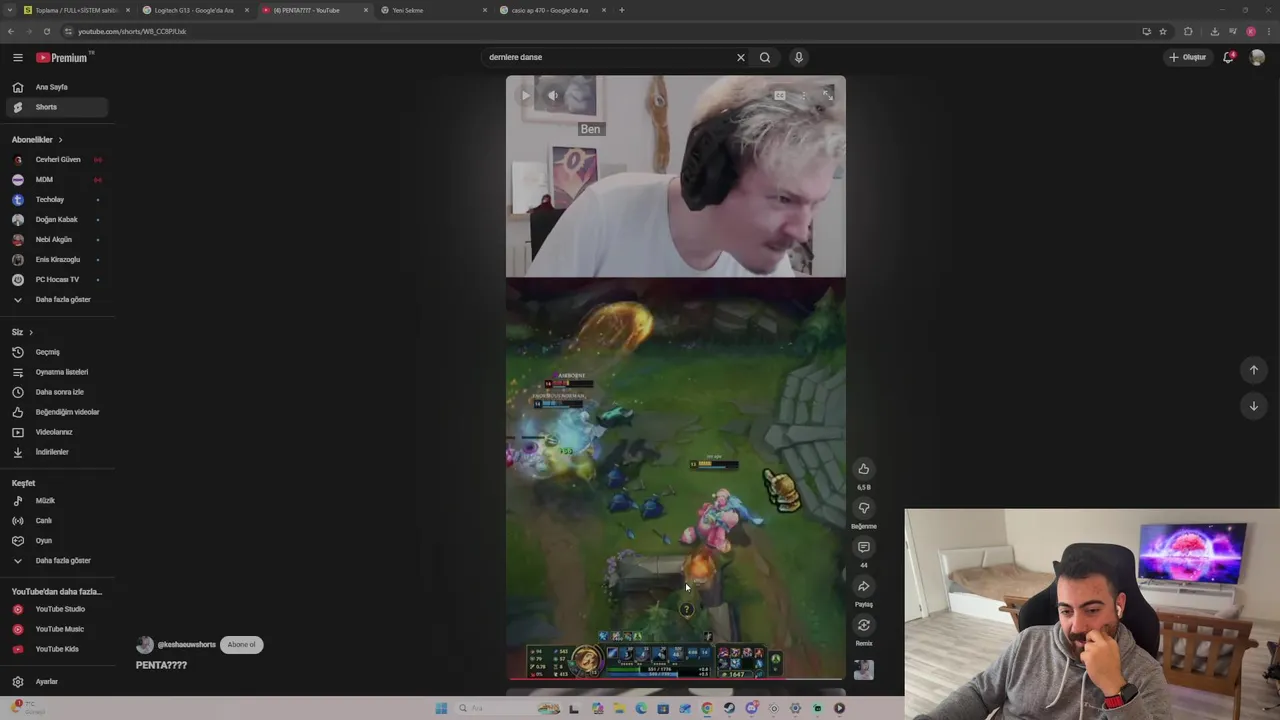
Task: Open the notifications bell
Action: tap(1229, 57)
